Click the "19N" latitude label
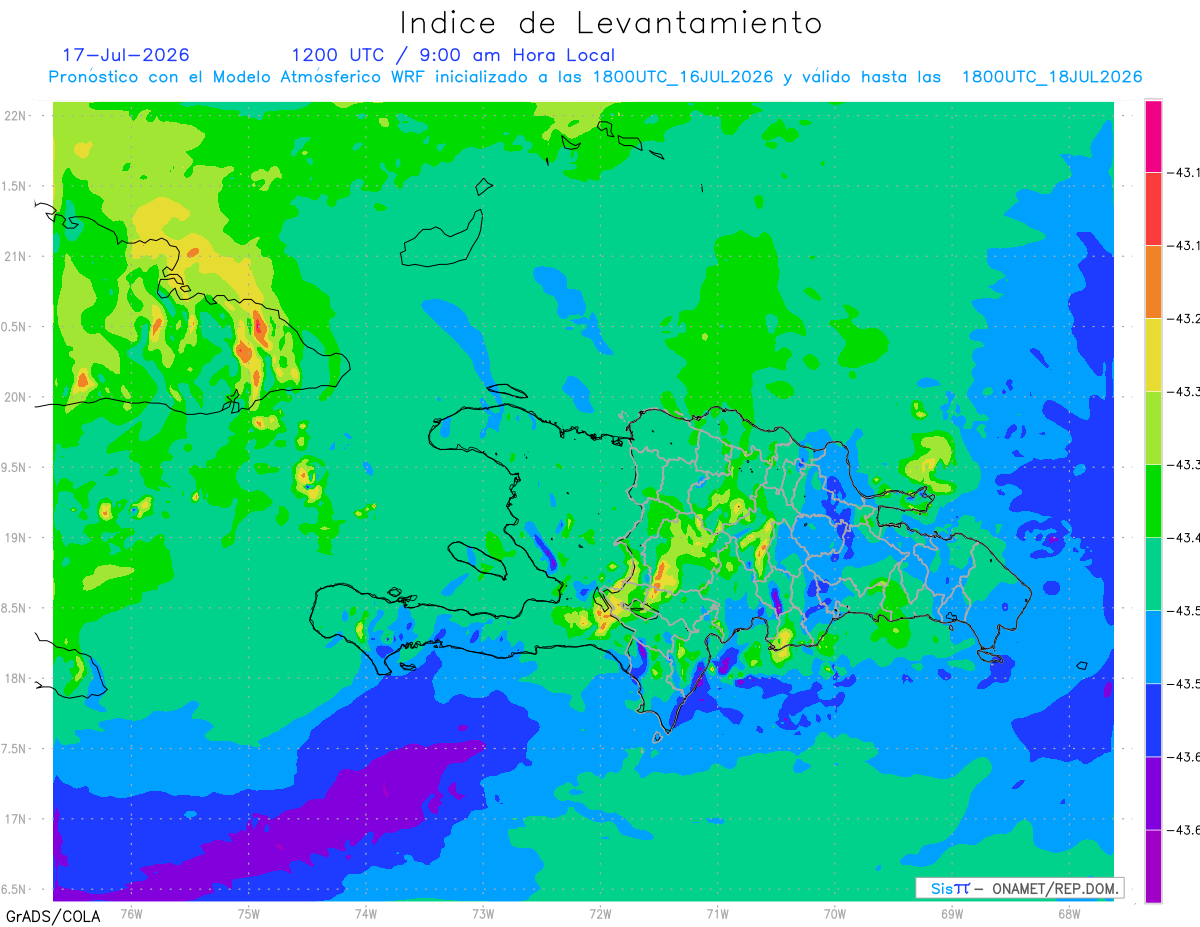Screen dimensions: 1200x927 [x=16, y=538]
